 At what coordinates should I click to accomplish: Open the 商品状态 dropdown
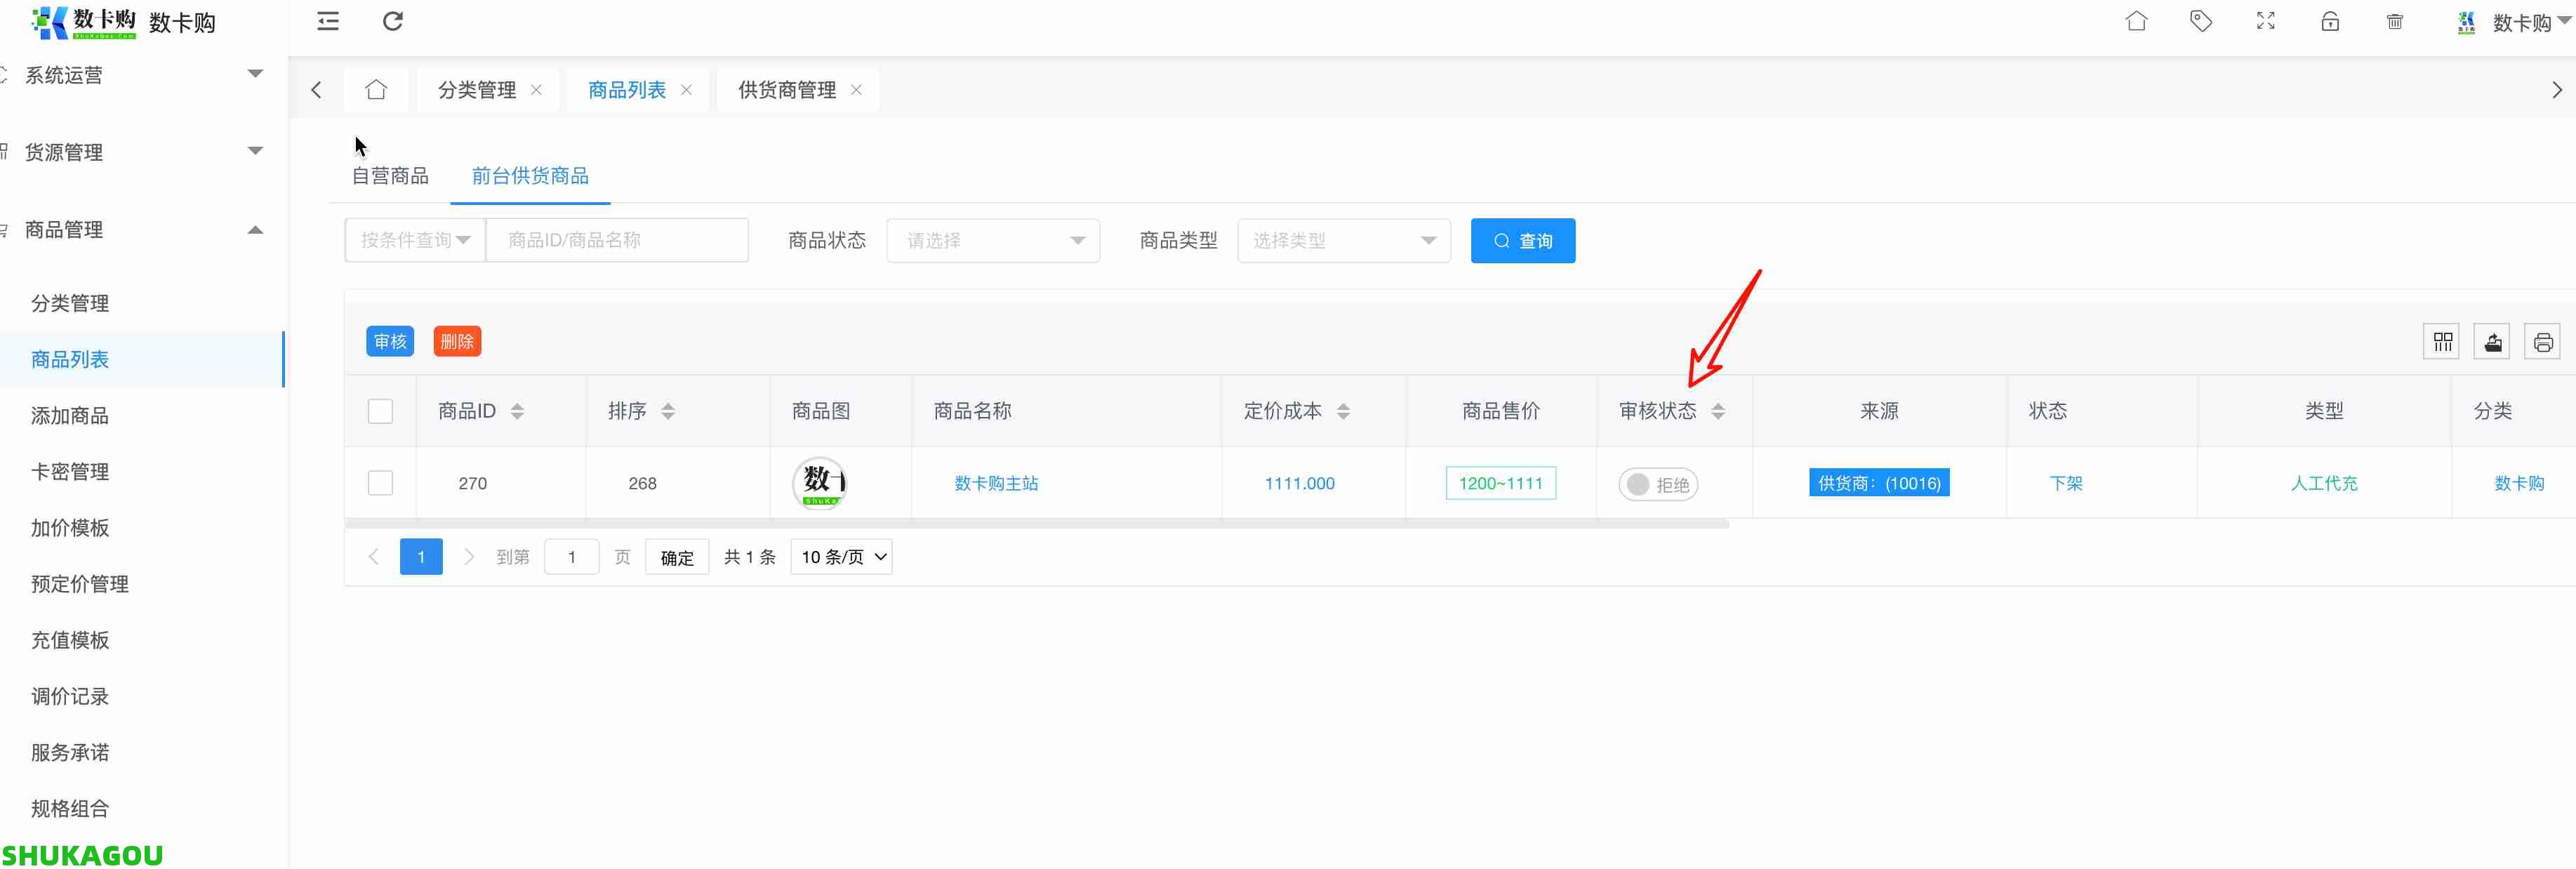(x=993, y=240)
